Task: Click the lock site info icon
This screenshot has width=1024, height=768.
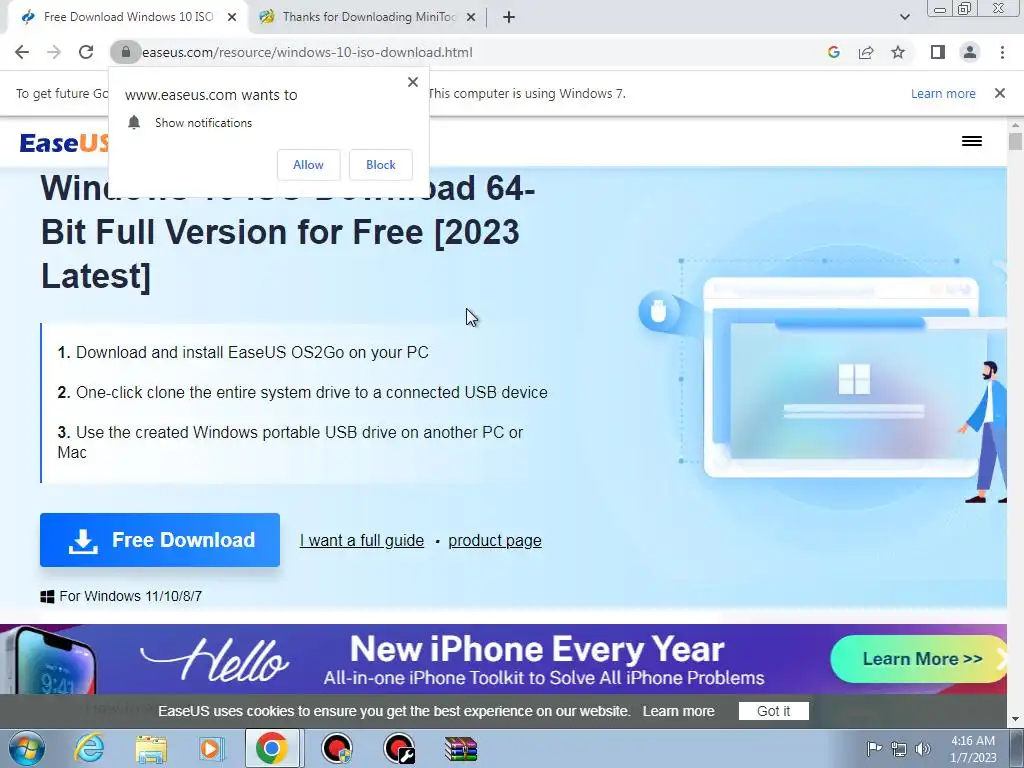Action: [x=126, y=52]
